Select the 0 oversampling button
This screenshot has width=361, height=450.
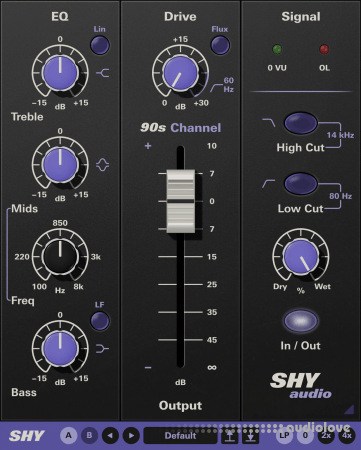click(x=305, y=435)
